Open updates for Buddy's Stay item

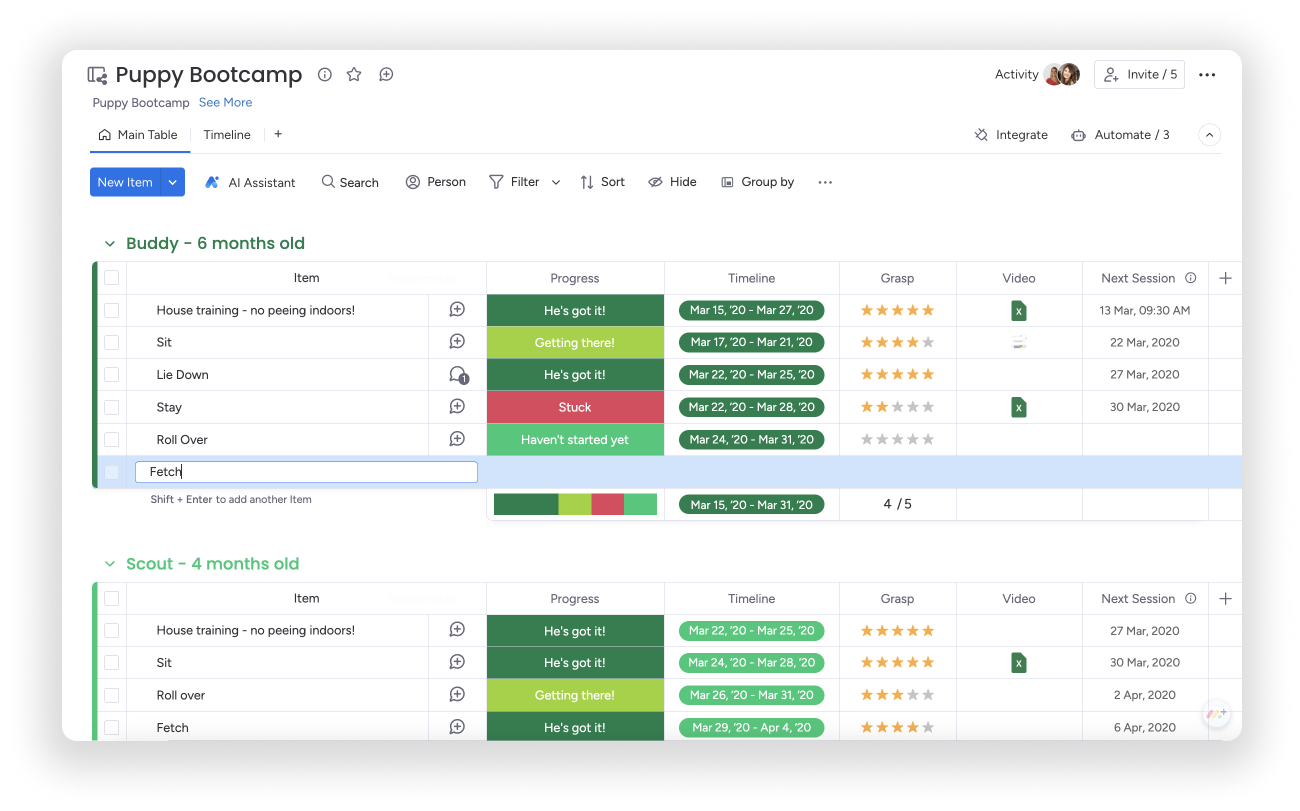[x=457, y=407]
